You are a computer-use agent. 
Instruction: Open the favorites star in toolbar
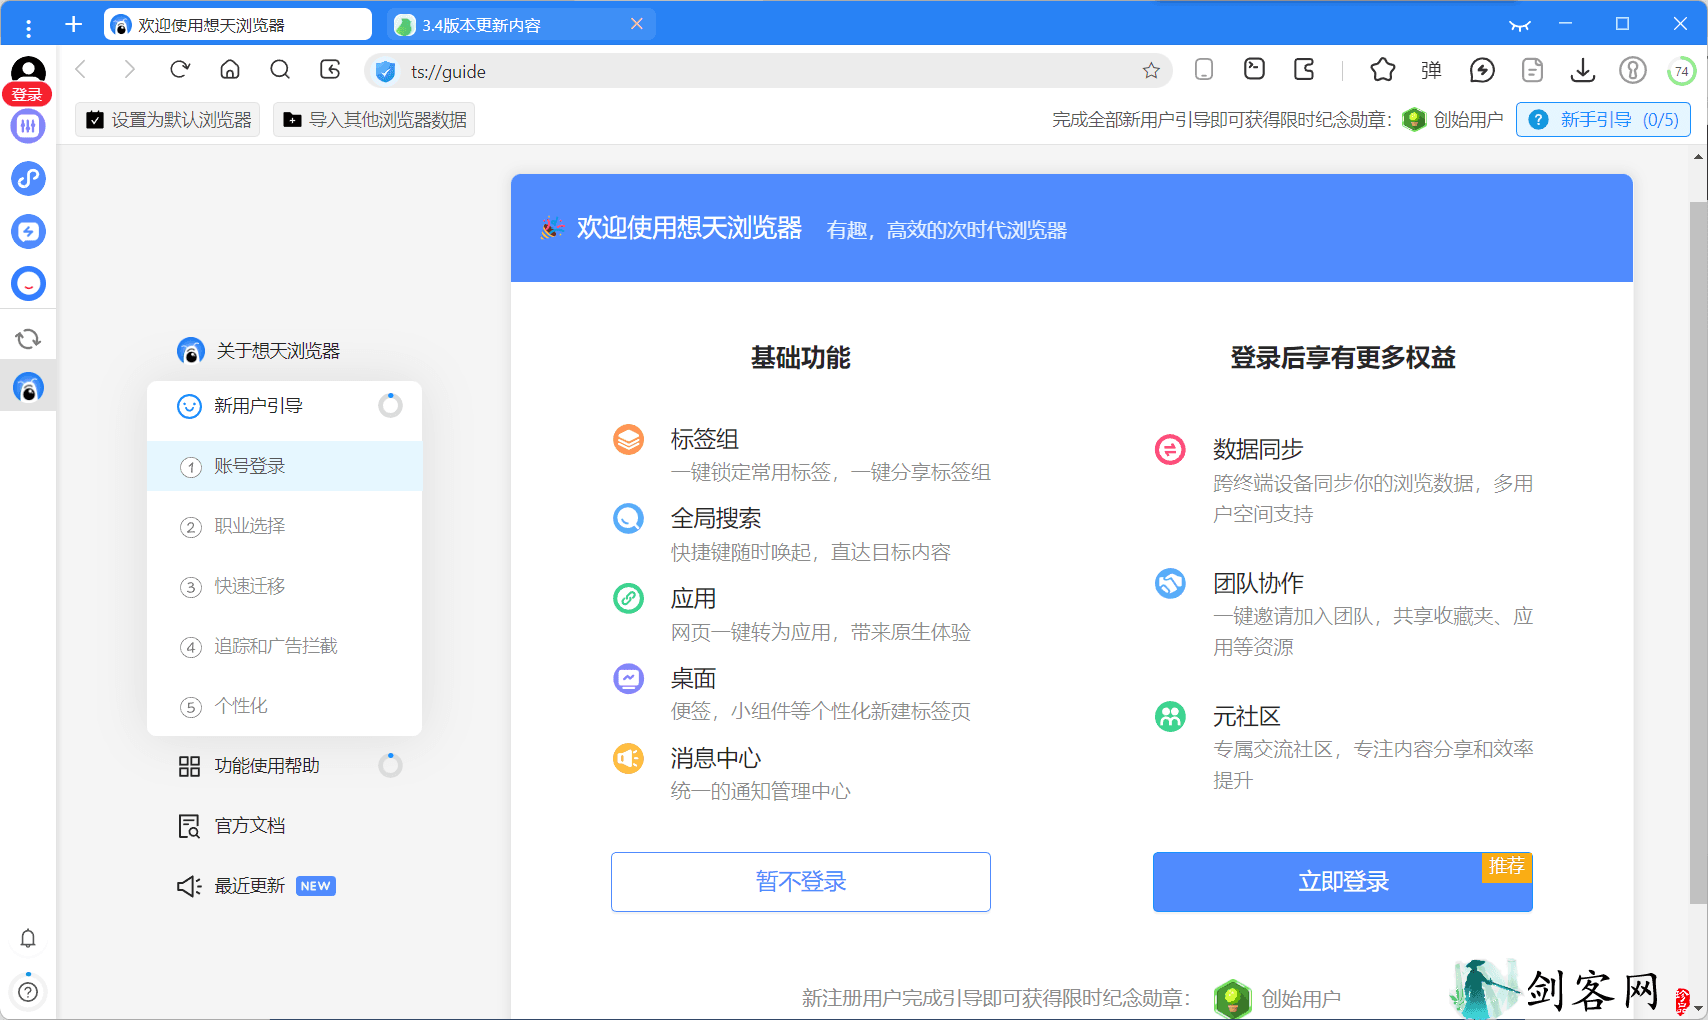click(x=1383, y=69)
